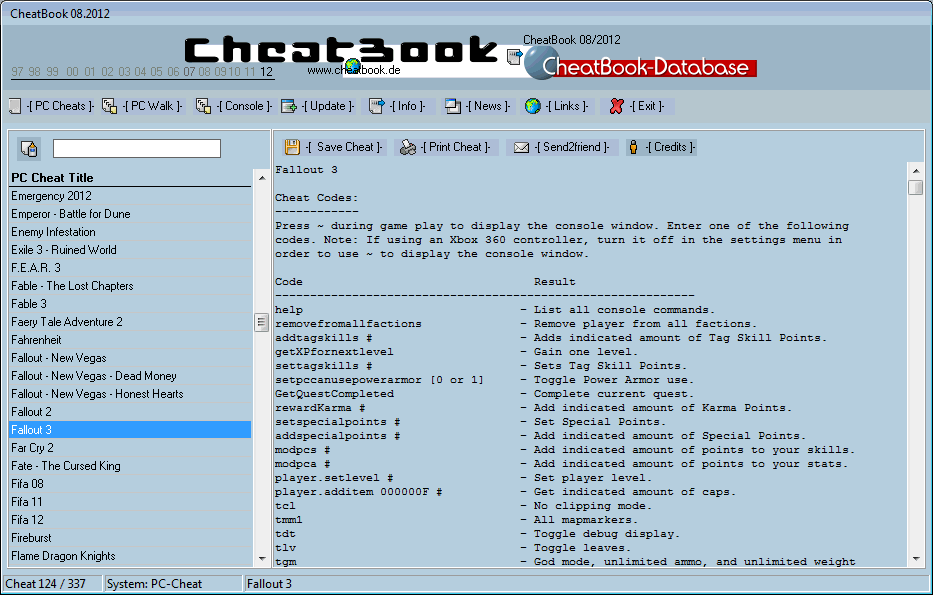Click the cheat title search field
Screen dimensions: 933x595
137,149
